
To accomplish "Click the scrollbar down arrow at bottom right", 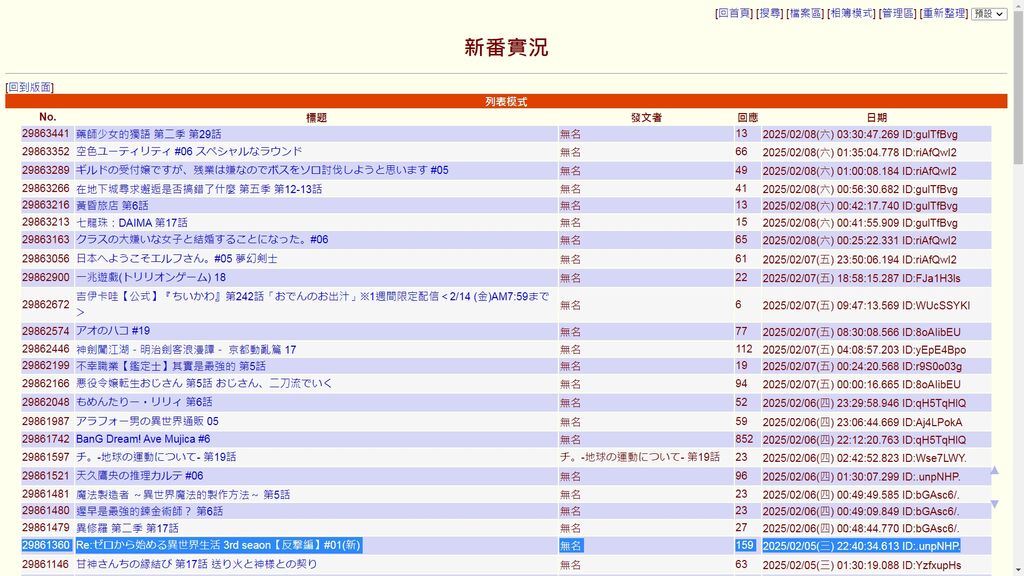I will point(1017,569).
